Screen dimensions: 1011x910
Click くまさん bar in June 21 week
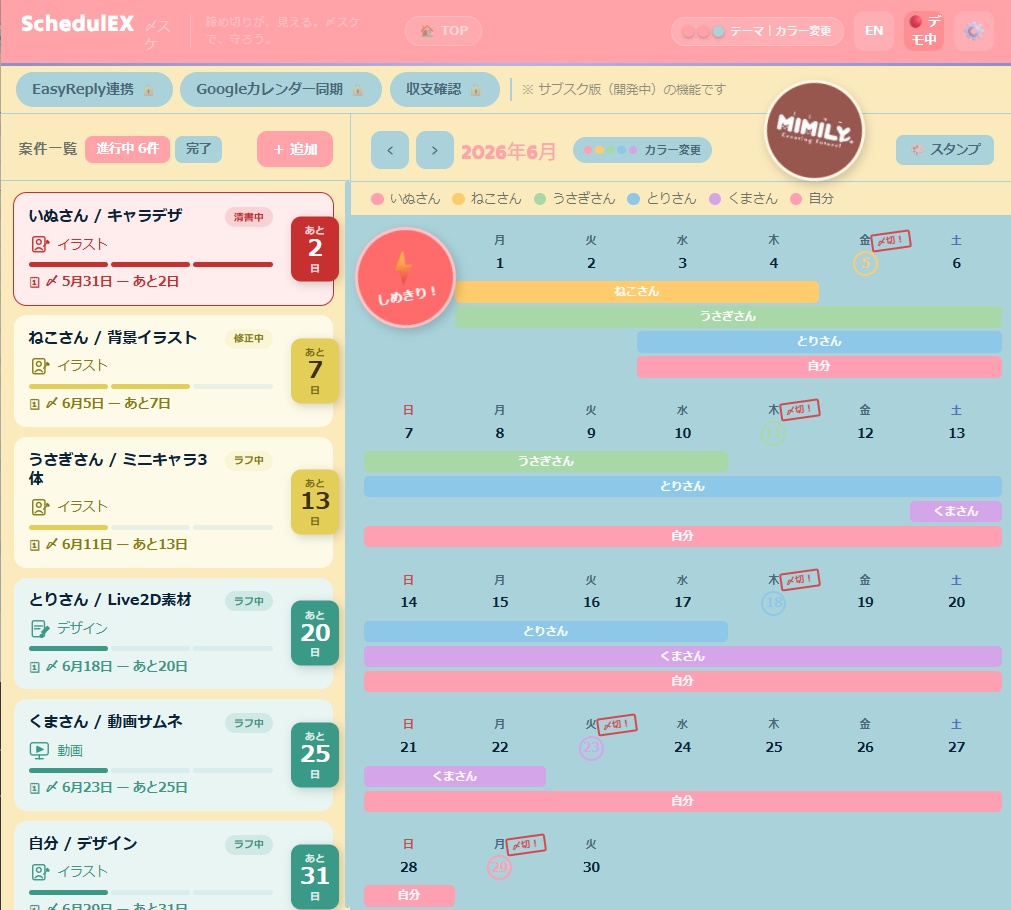click(455, 776)
